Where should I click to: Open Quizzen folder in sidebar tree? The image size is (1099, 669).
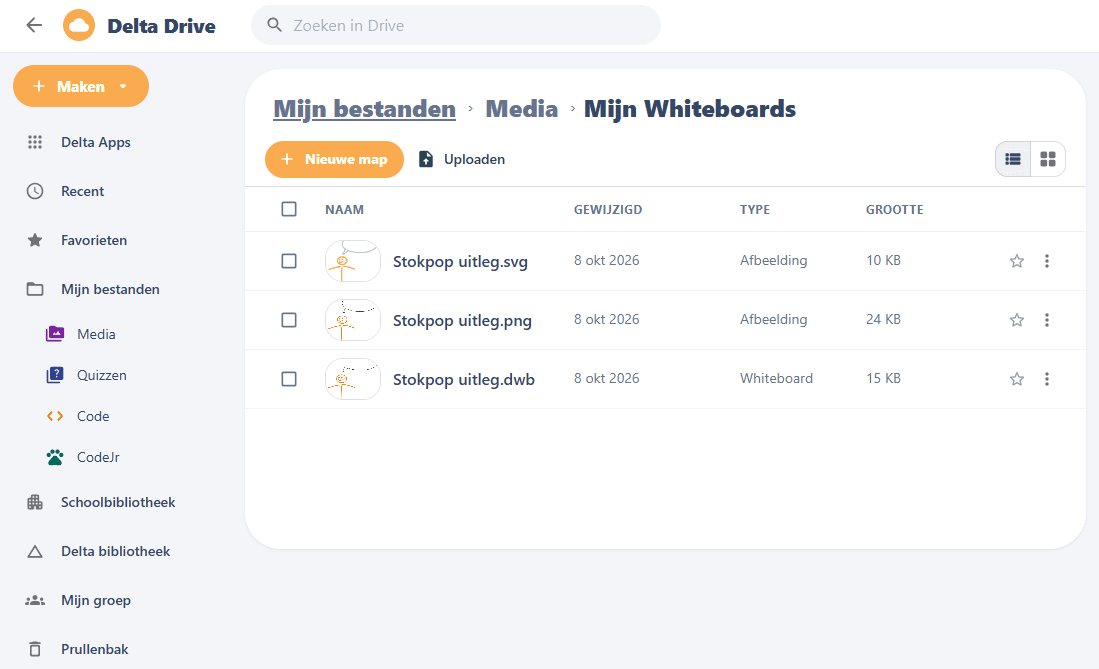[x=102, y=375]
